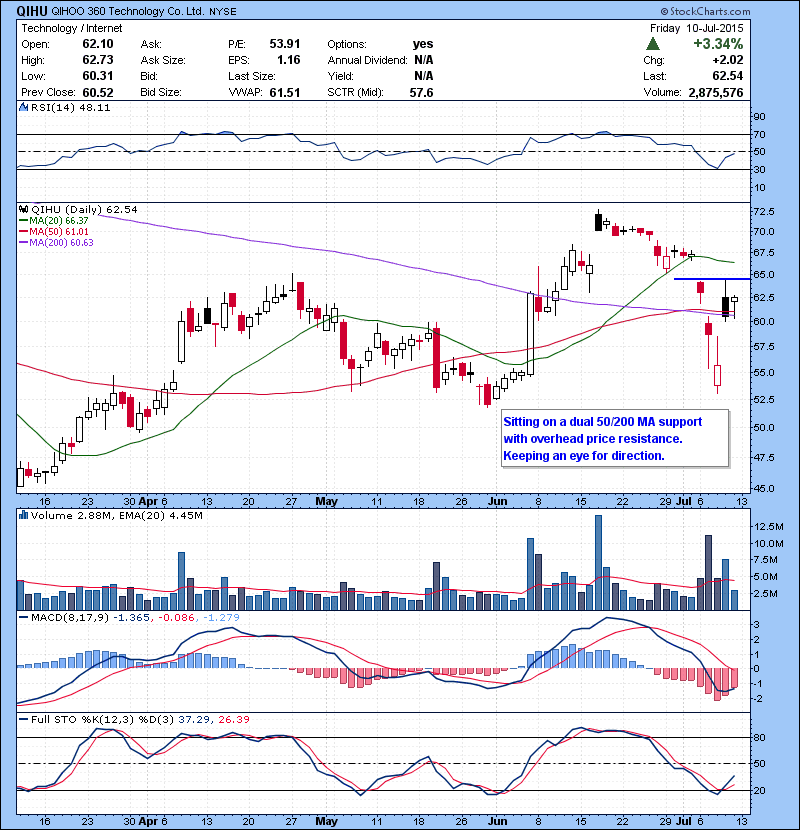Click the MA(50) 61.01 legend entry

[x=54, y=232]
